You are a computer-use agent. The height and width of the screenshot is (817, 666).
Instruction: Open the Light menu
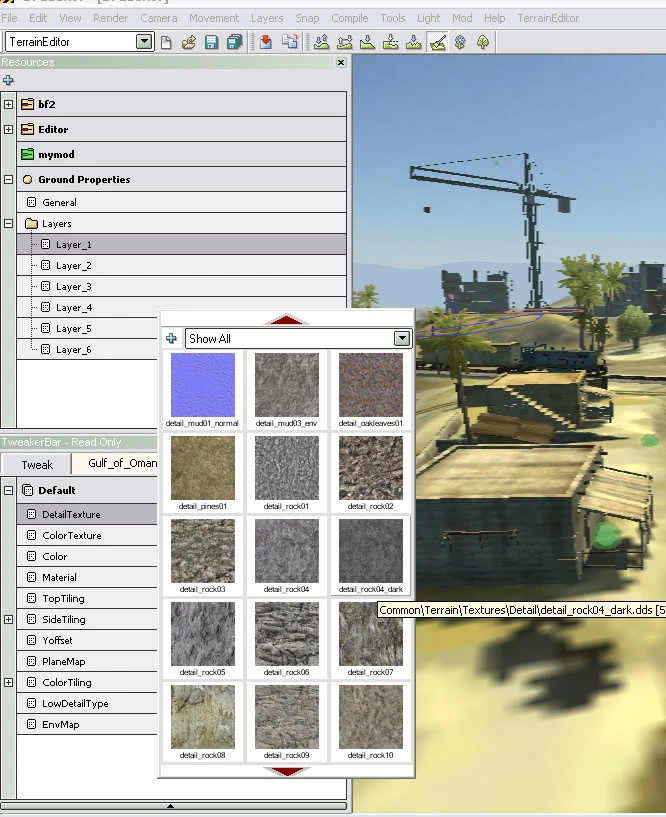(x=428, y=18)
